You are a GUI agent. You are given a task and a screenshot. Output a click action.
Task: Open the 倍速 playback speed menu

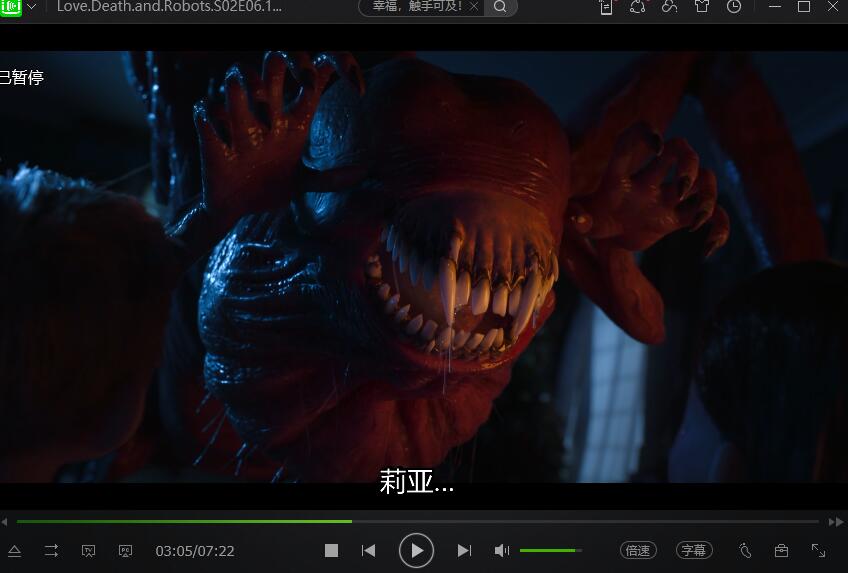[x=637, y=550]
